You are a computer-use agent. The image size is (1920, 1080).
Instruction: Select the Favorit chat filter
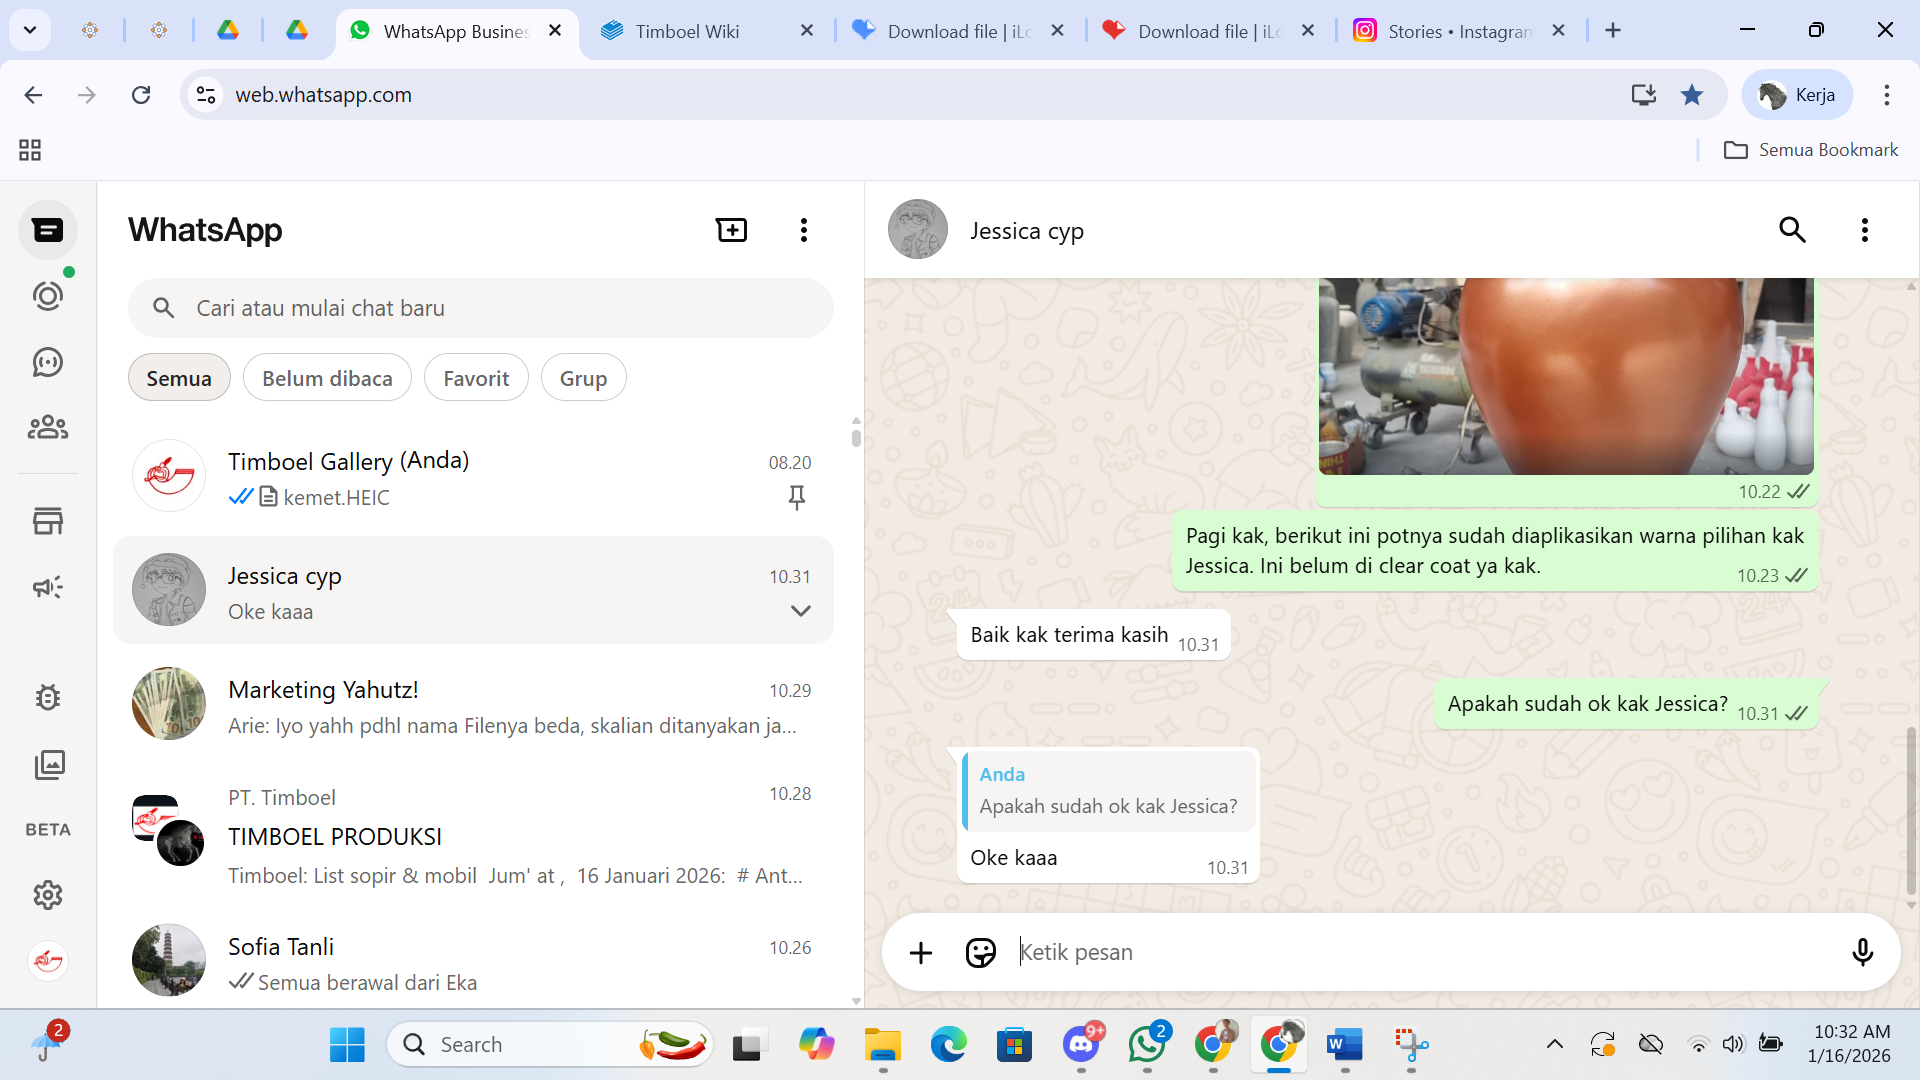476,378
